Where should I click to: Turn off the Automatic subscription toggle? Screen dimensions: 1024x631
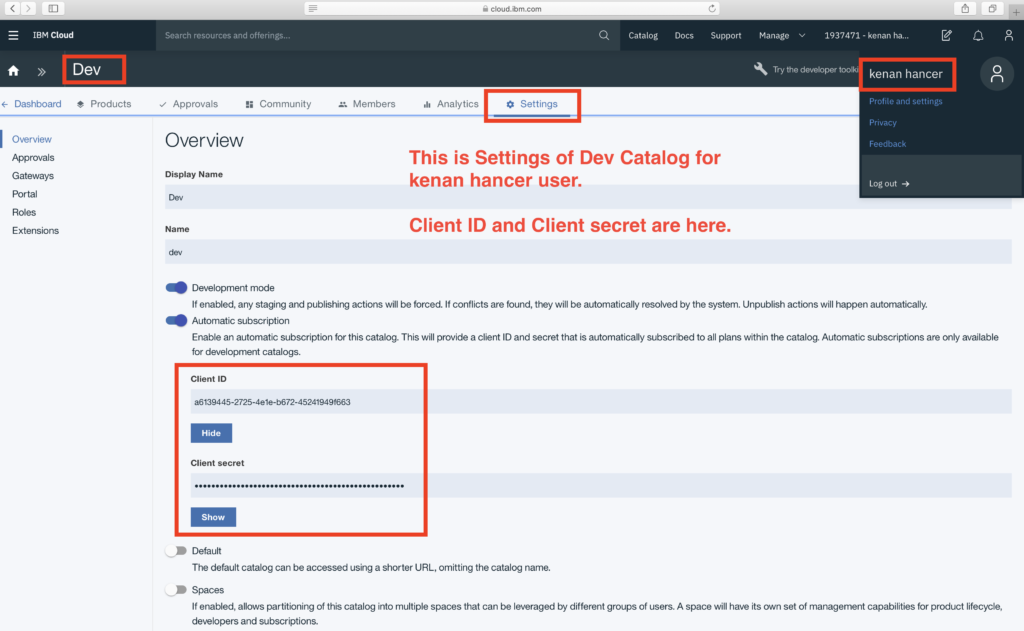176,321
